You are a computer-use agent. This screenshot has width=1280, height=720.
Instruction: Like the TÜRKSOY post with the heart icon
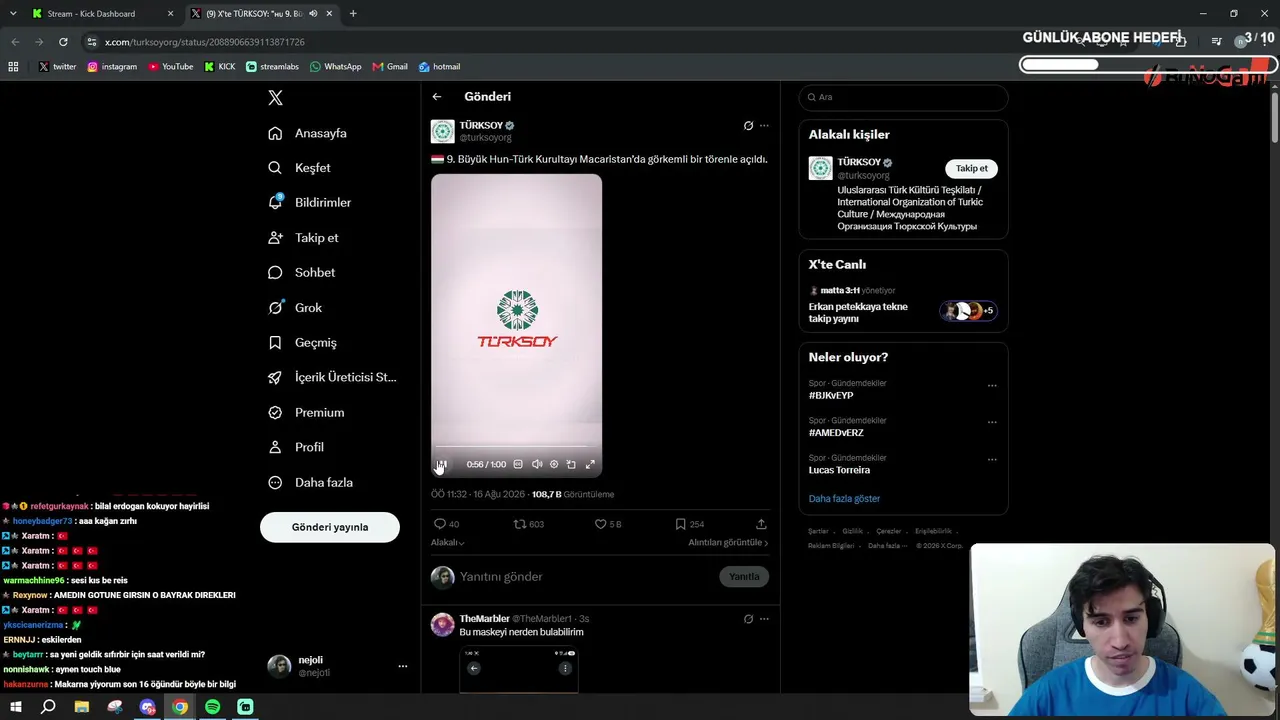click(x=601, y=524)
